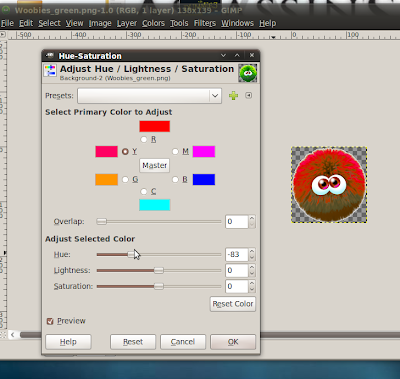Select the G primary color radio button

coord(125,180)
